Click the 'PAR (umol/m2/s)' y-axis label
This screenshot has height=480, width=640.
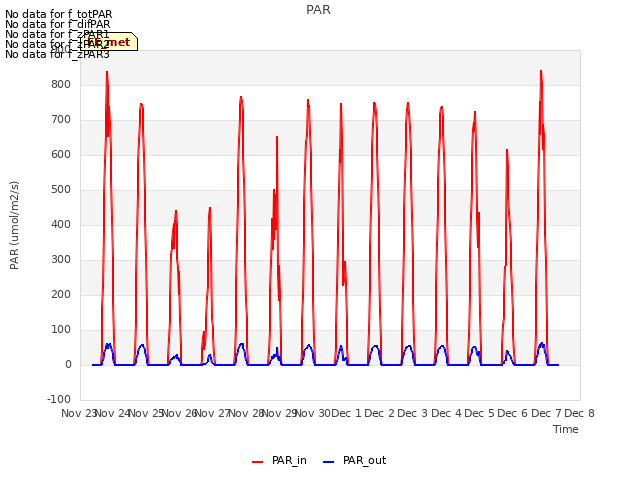14,225
